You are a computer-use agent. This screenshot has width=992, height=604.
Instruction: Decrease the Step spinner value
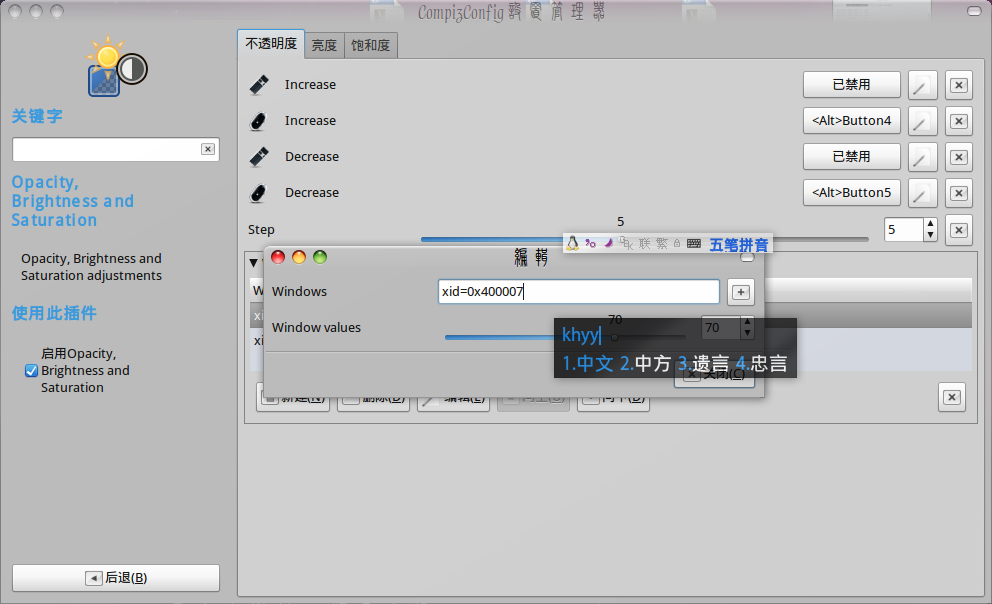pos(930,235)
